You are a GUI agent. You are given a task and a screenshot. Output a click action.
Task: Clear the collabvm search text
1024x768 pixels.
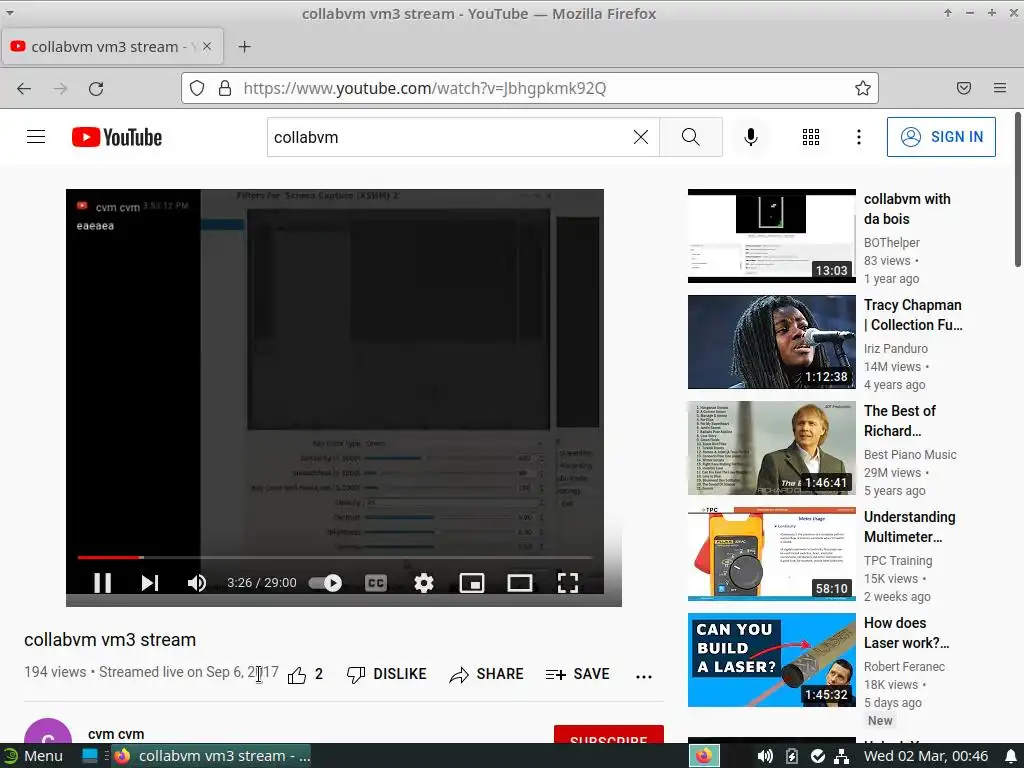(641, 136)
